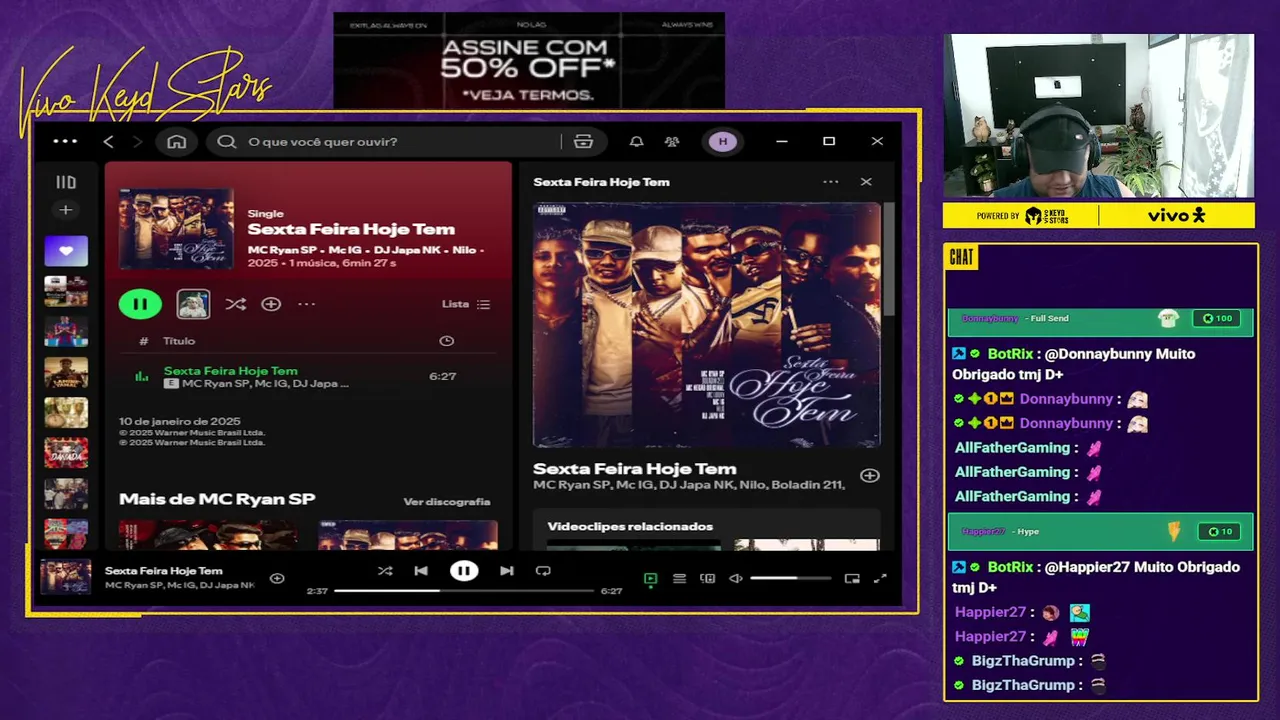Viewport: 1280px width, 720px height.
Task: Adjust the volume slider
Action: coord(790,578)
